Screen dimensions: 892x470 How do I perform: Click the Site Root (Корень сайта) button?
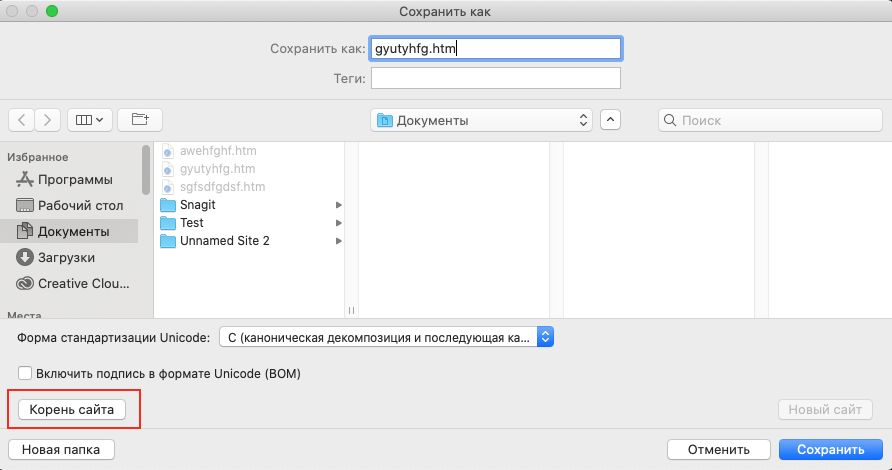(73, 410)
